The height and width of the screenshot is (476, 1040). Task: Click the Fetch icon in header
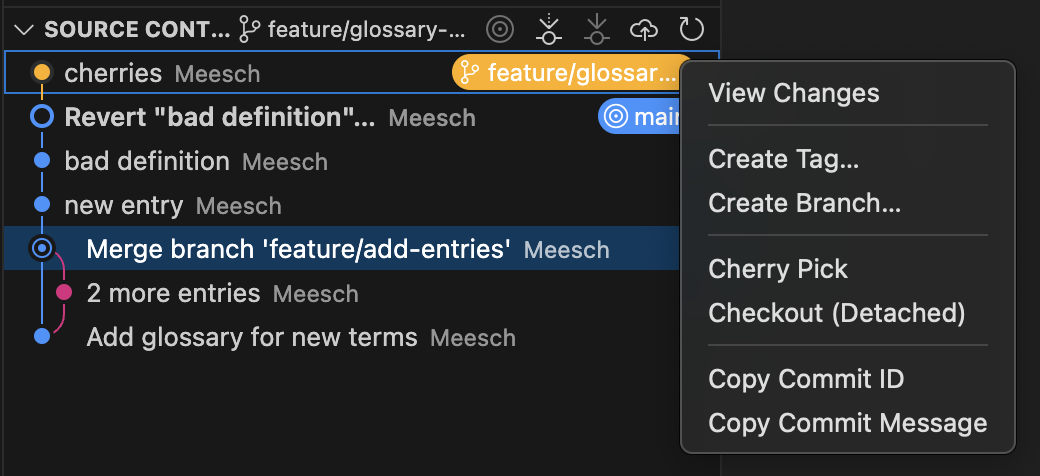(x=549, y=29)
